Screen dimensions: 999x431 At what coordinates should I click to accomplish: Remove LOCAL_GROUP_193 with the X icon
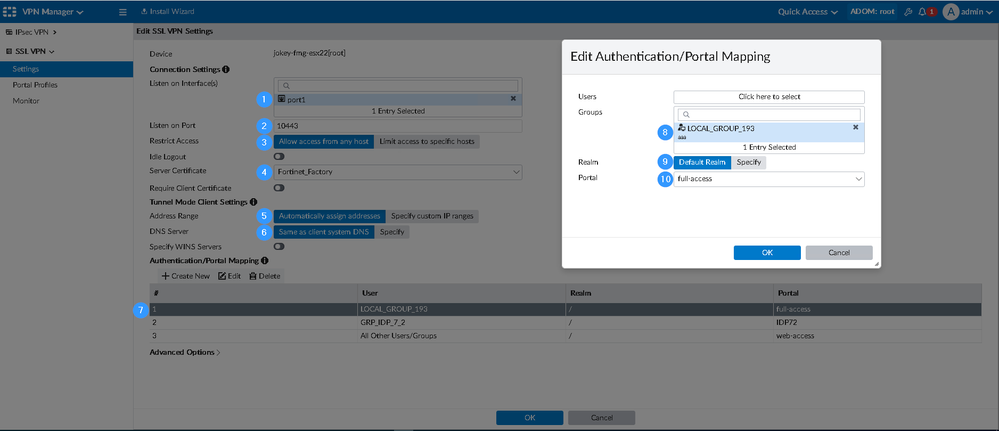point(855,128)
